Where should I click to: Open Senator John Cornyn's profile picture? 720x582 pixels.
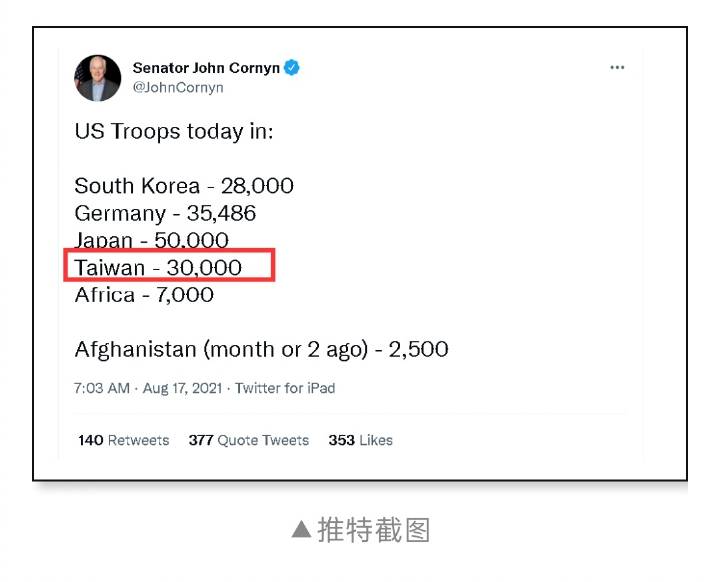pyautogui.click(x=97, y=78)
